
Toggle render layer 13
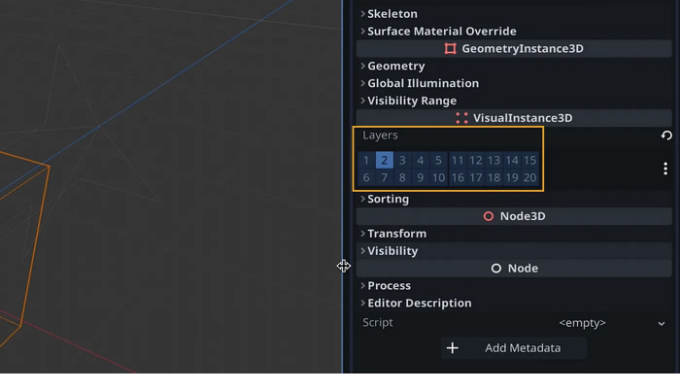(494, 160)
